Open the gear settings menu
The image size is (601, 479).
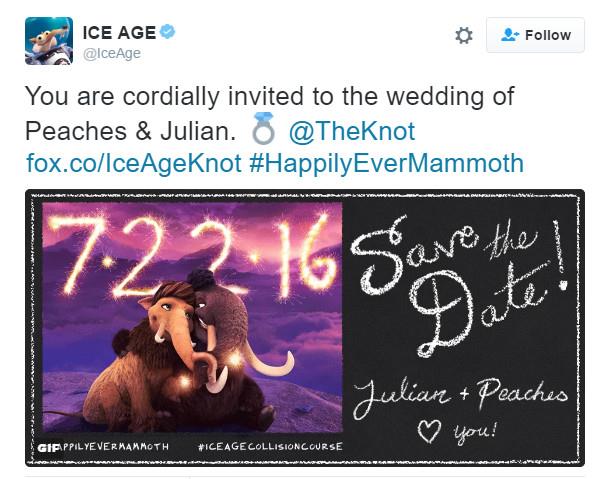pyautogui.click(x=464, y=35)
